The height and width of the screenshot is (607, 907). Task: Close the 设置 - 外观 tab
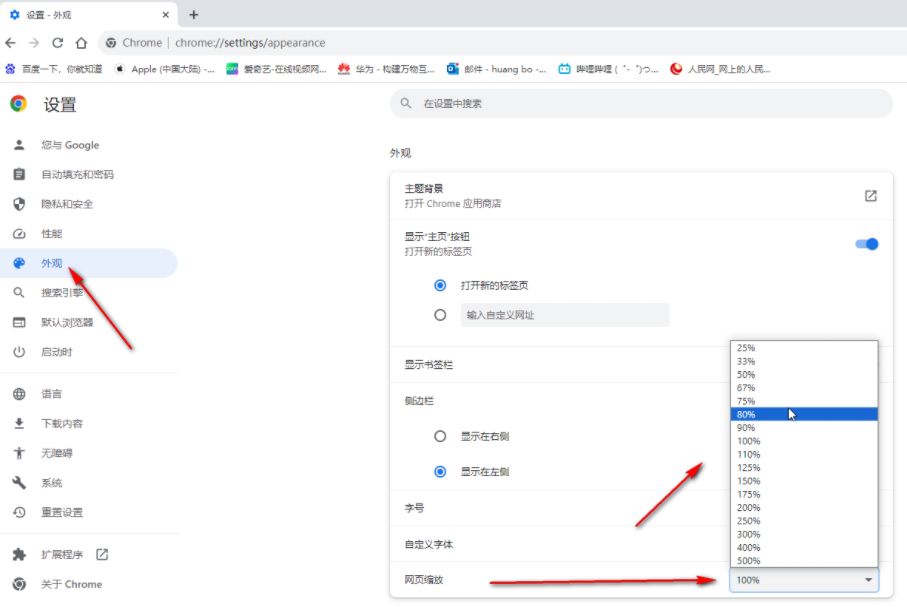(x=165, y=14)
